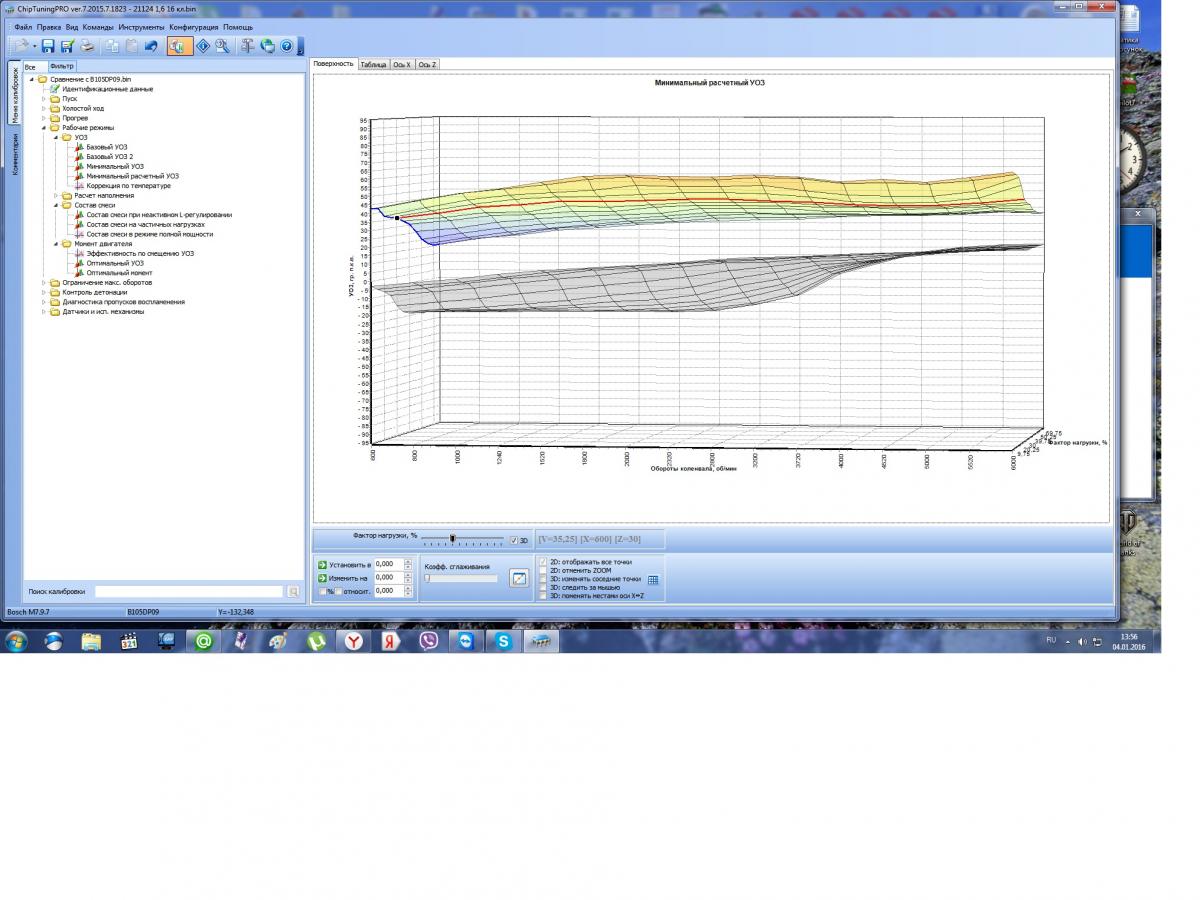Enable '2D: отменить ZOOM' checkbox
1200x900 pixels.
(543, 571)
